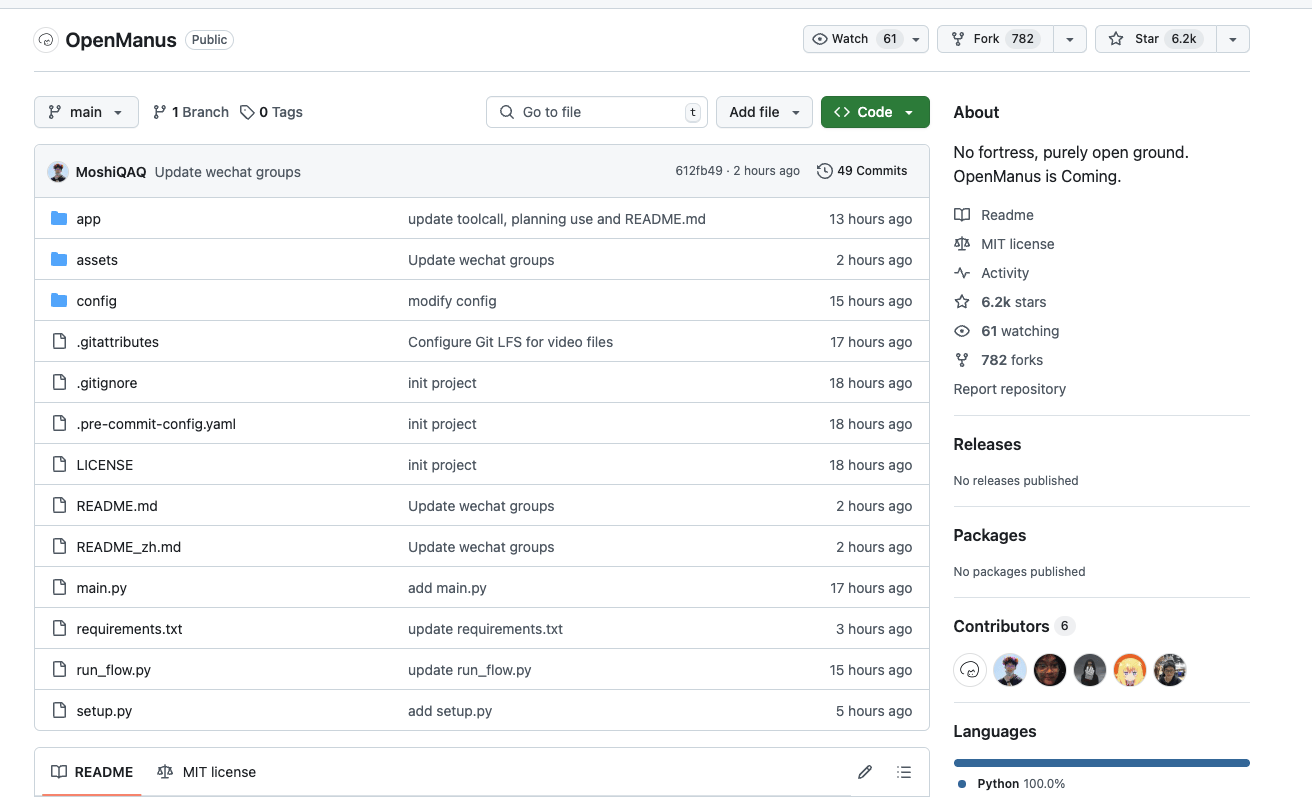This screenshot has height=797, width=1312.
Task: Click the eye icon beside 61 watching
Action: click(x=962, y=331)
